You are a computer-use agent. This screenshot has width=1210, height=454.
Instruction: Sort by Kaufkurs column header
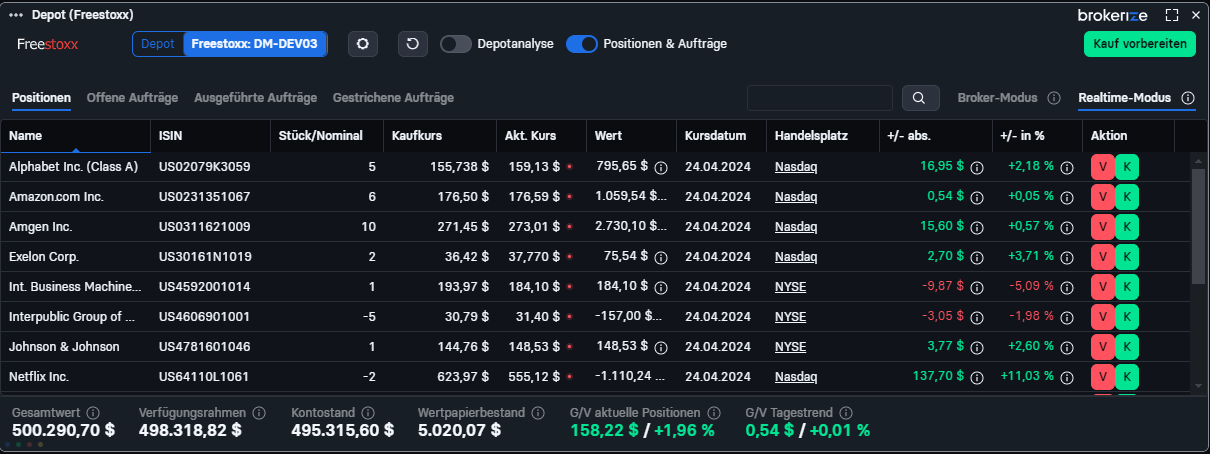440,136
